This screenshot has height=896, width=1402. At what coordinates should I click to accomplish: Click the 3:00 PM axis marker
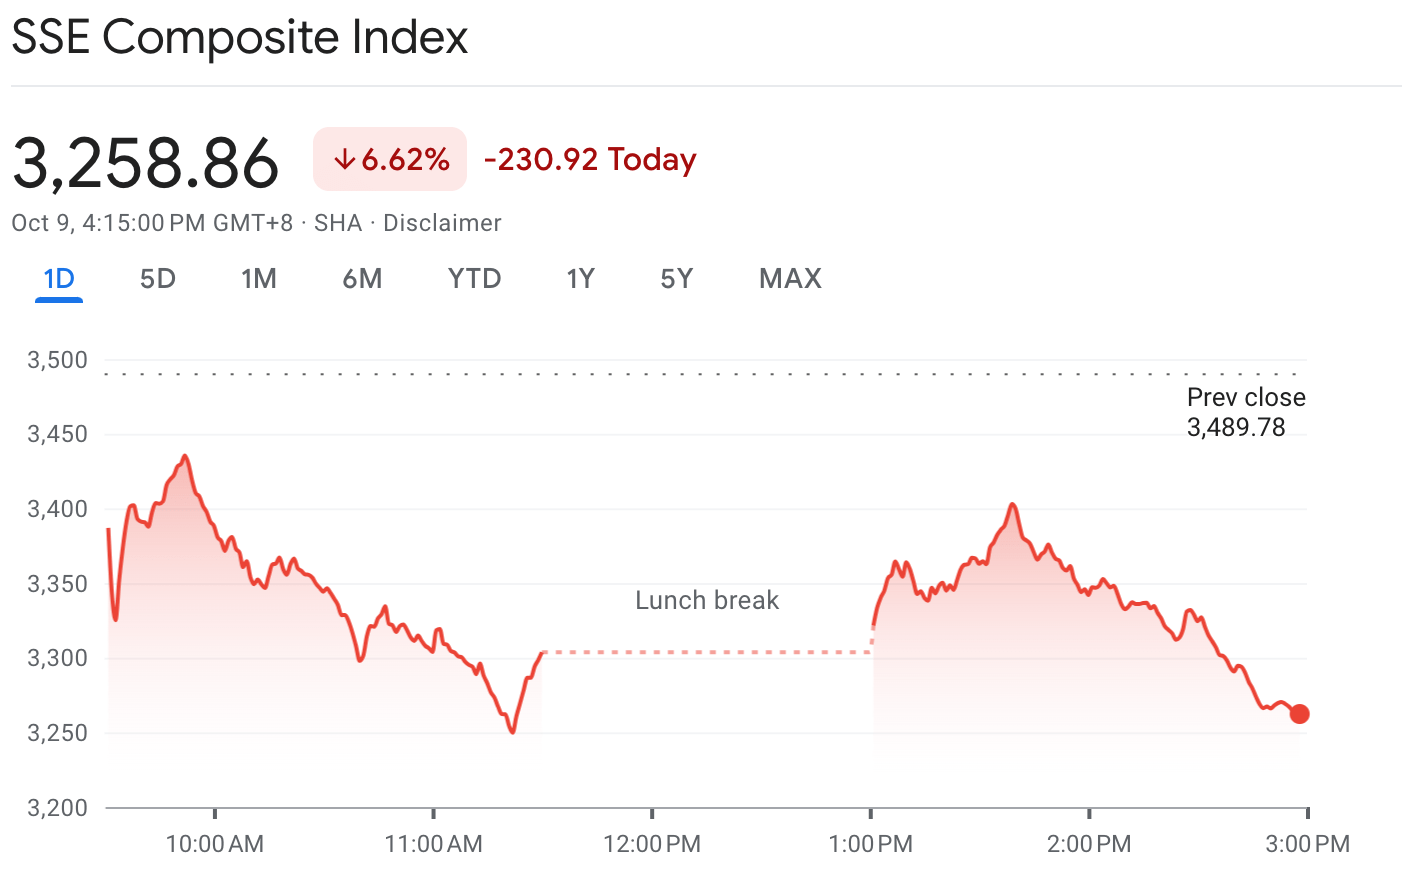coord(1307,844)
